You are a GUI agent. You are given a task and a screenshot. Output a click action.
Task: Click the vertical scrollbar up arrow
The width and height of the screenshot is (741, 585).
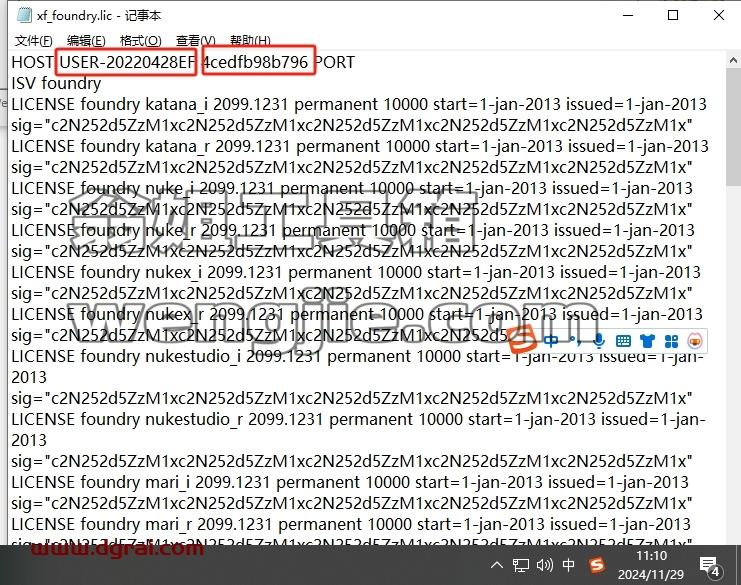733,60
